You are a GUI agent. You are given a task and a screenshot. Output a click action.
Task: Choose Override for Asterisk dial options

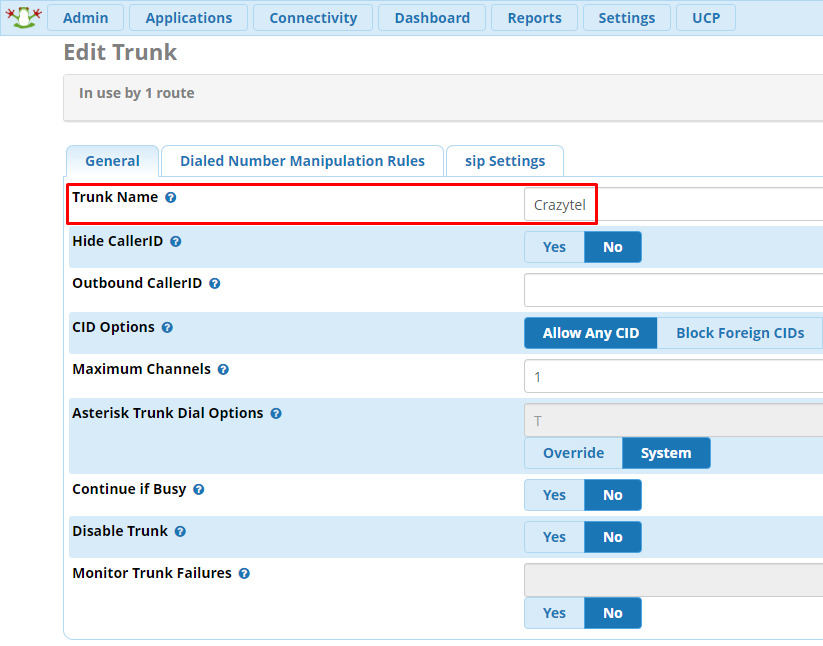(573, 453)
